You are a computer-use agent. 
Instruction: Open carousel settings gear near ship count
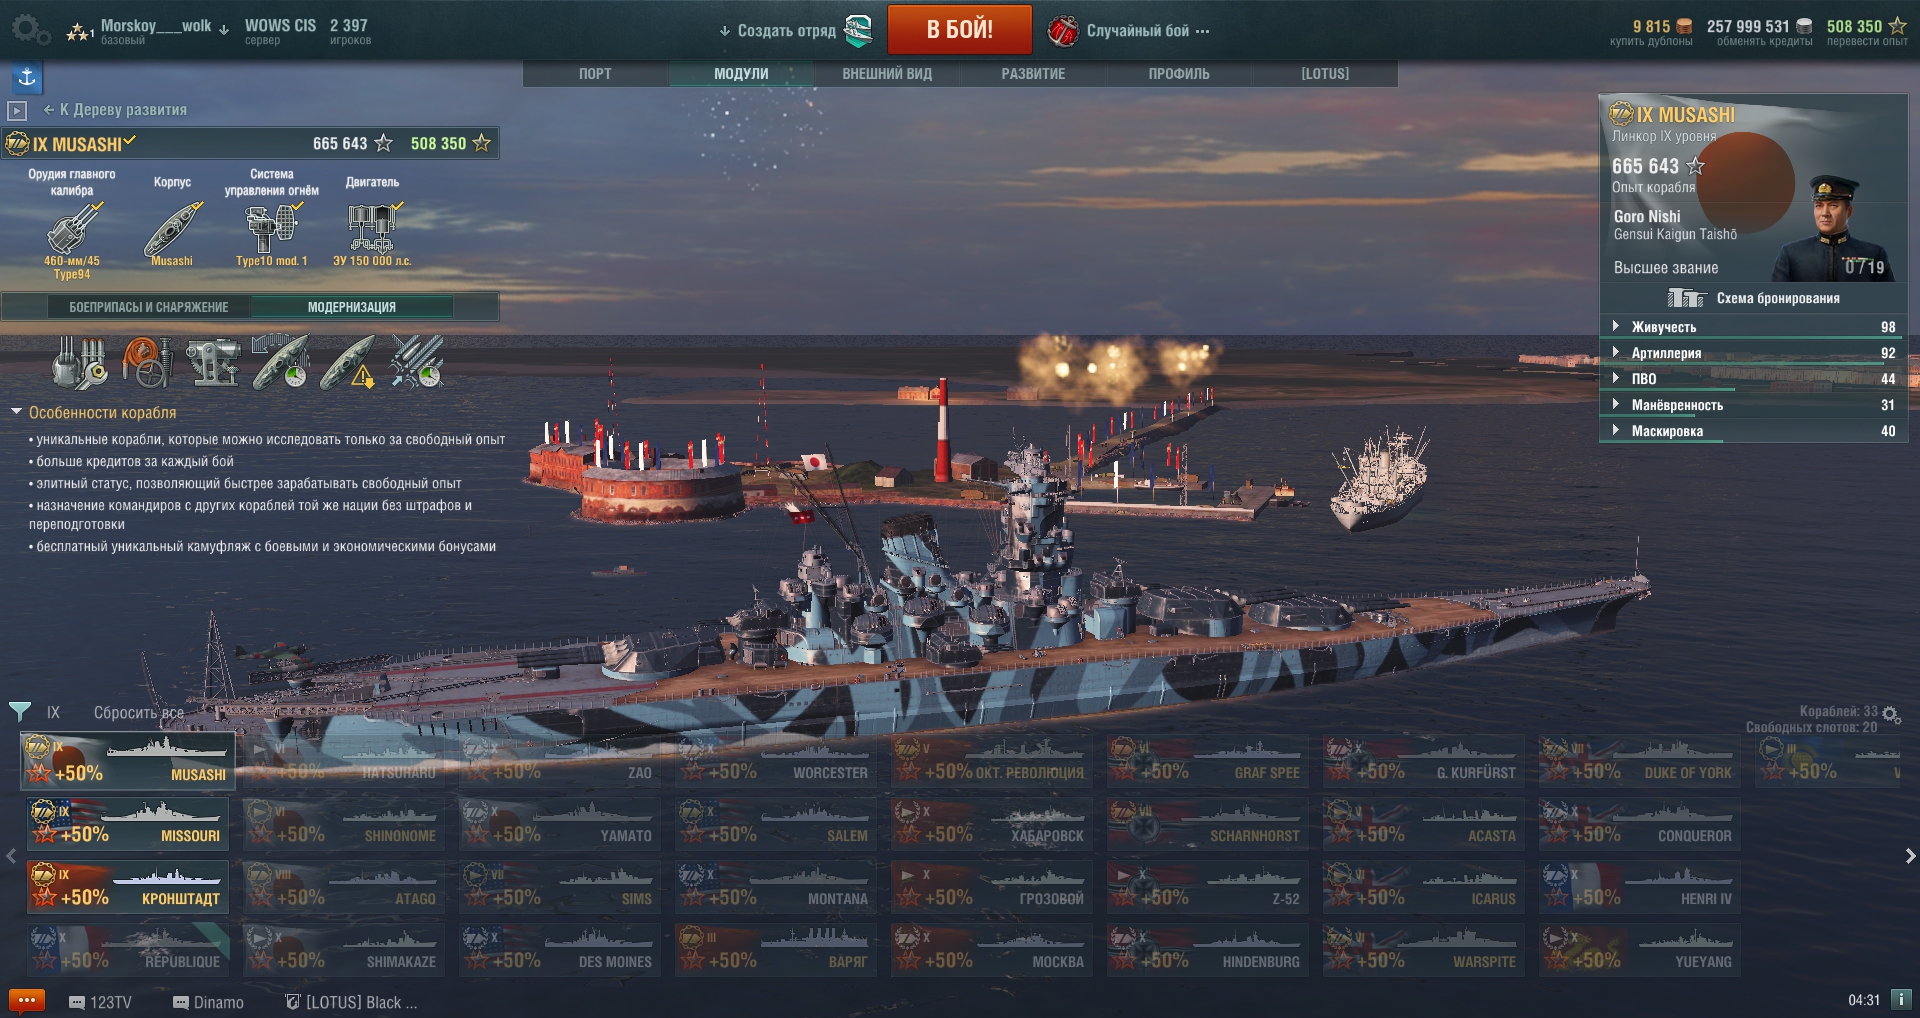(1890, 714)
